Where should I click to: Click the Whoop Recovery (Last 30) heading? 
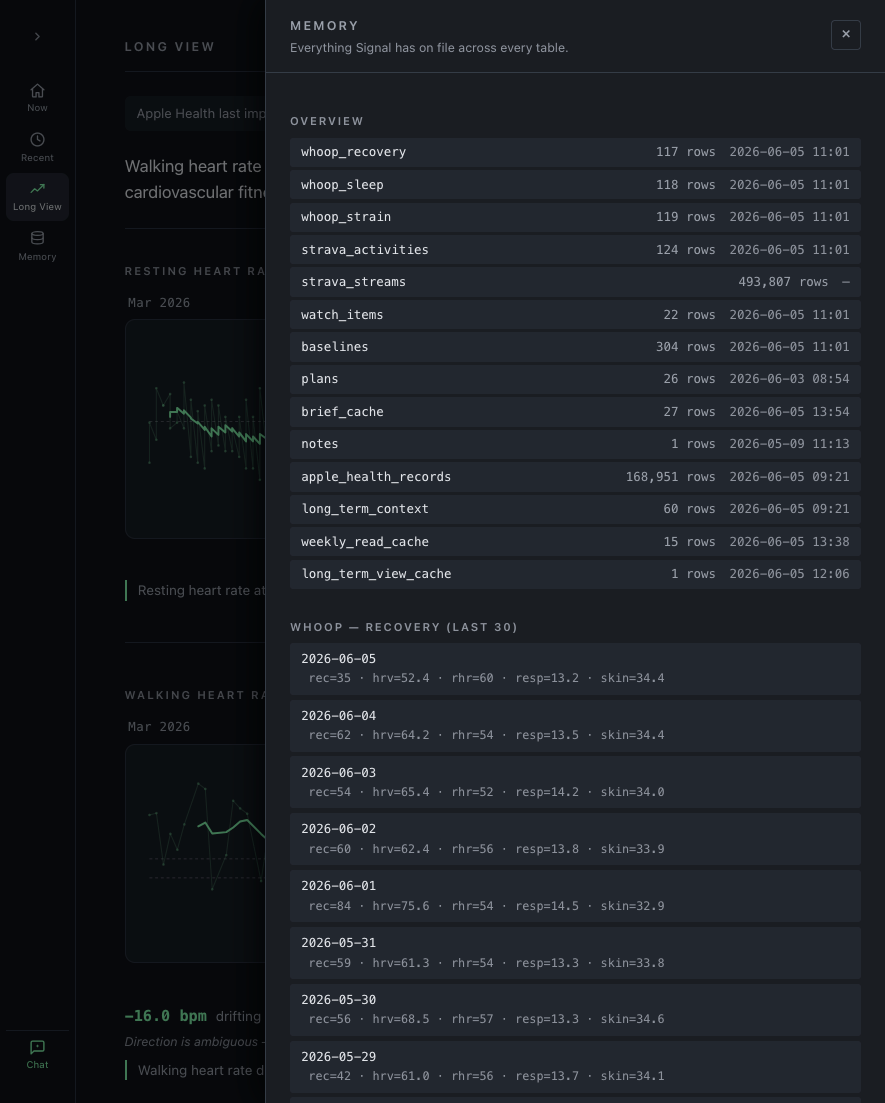(x=404, y=627)
